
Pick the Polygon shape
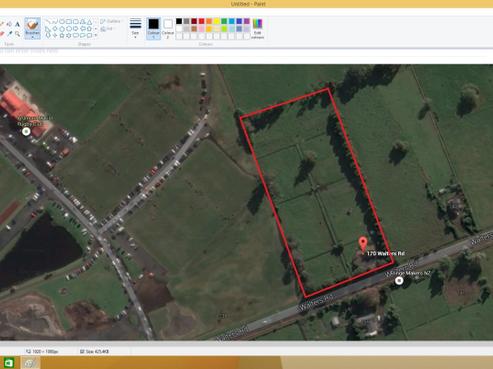[82, 21]
